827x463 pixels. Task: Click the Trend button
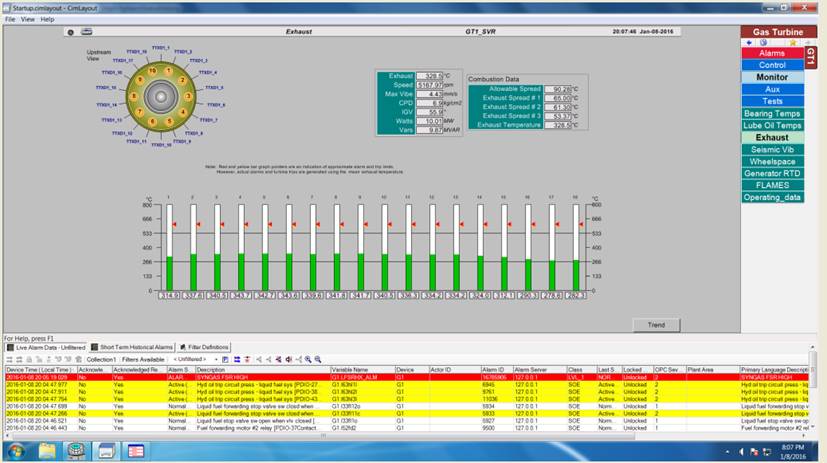(656, 325)
